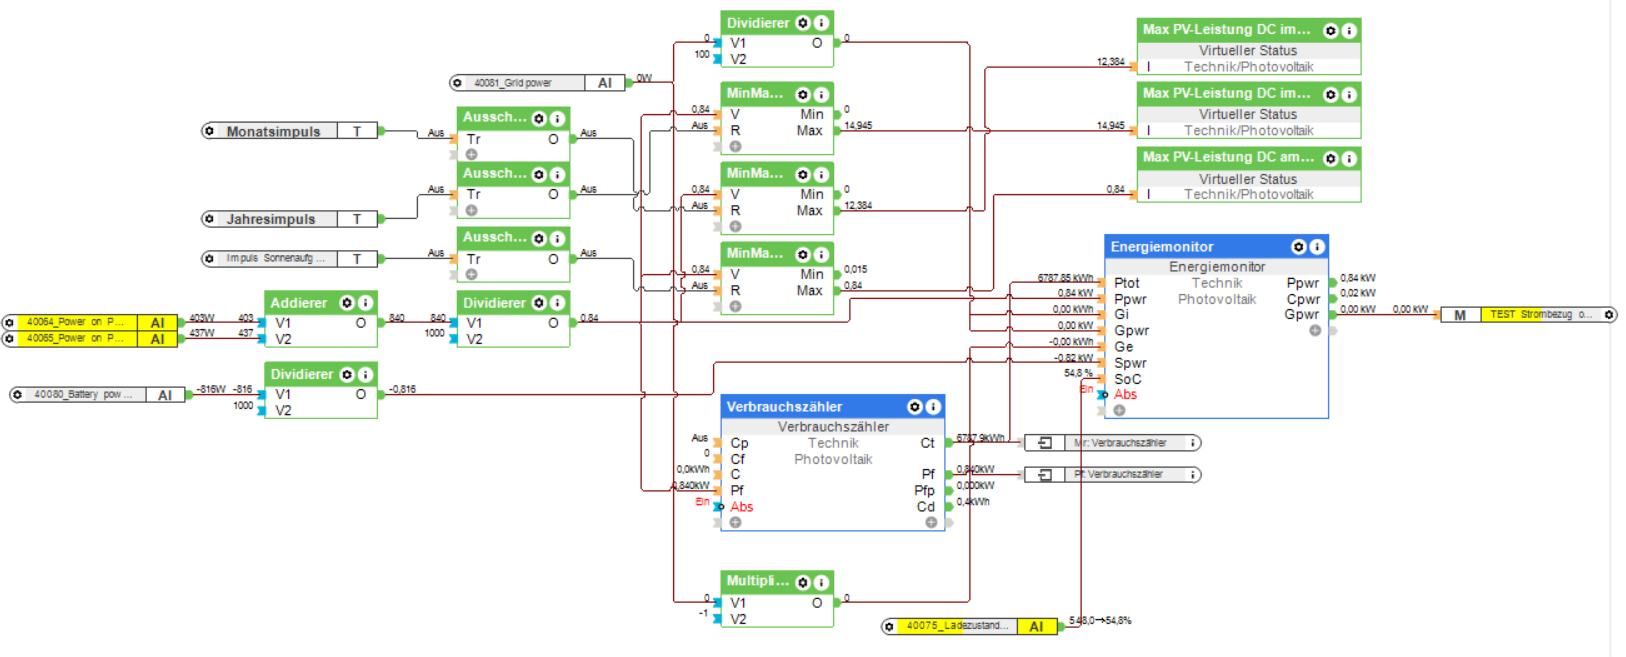Click gear on 40064_Power input

[9, 322]
